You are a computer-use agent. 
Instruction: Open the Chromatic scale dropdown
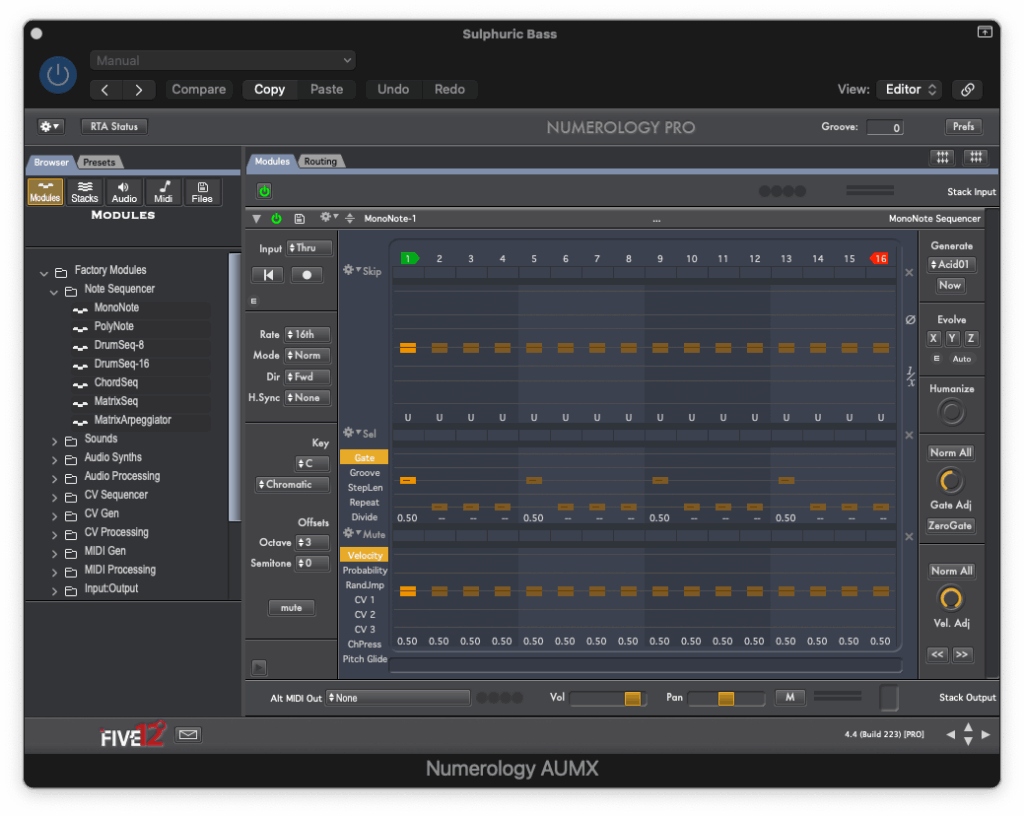(293, 484)
